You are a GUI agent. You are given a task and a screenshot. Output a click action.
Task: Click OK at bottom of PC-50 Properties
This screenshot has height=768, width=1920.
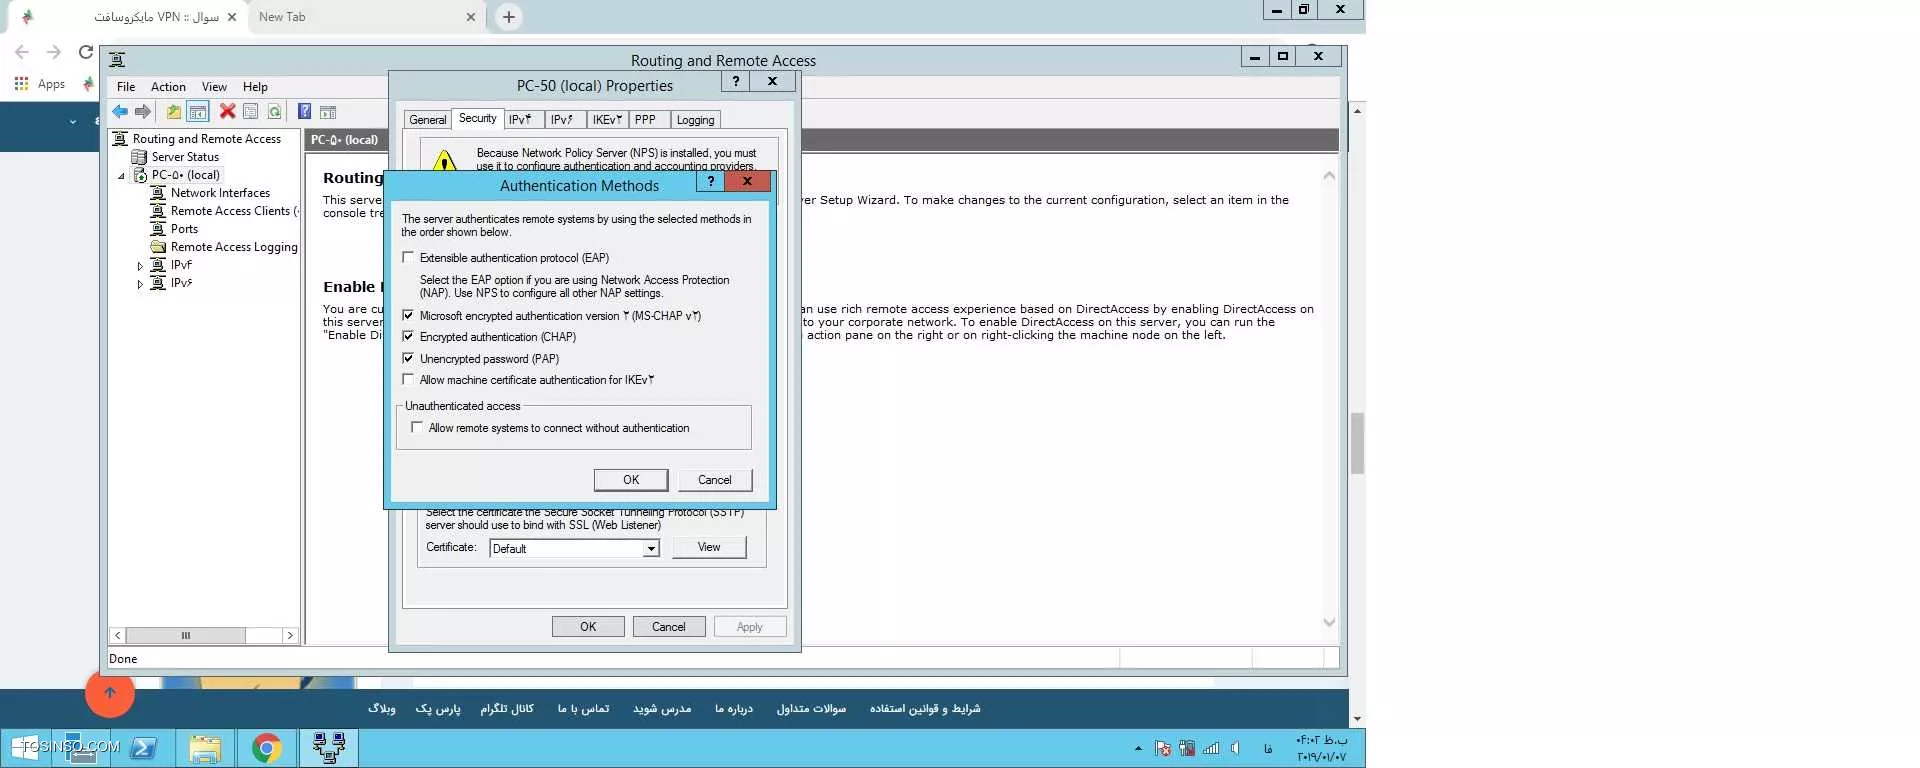coord(588,627)
